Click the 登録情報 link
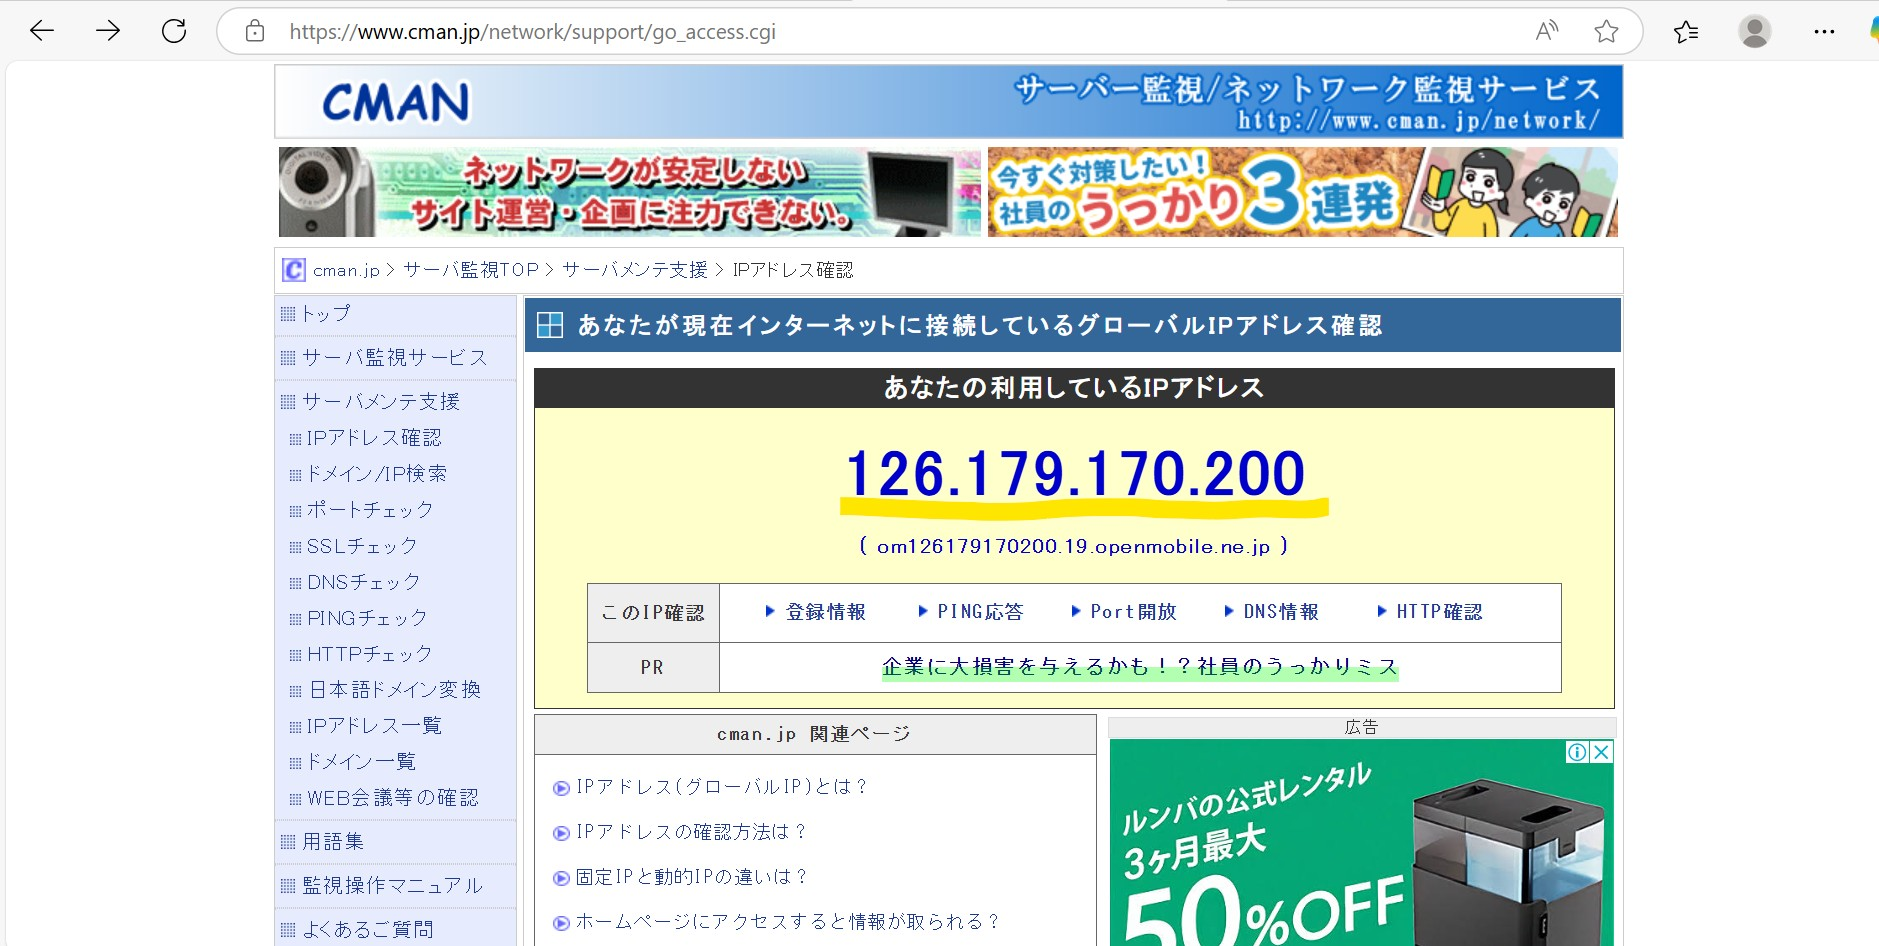This screenshot has height=946, width=1879. click(825, 612)
